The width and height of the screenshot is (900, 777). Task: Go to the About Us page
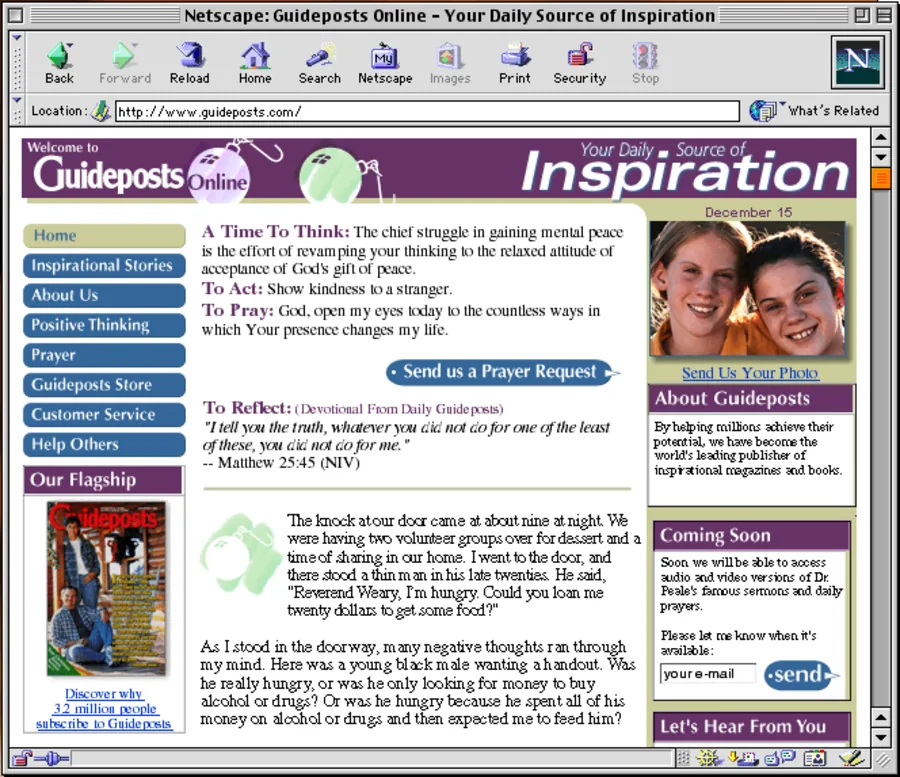[x=104, y=296]
